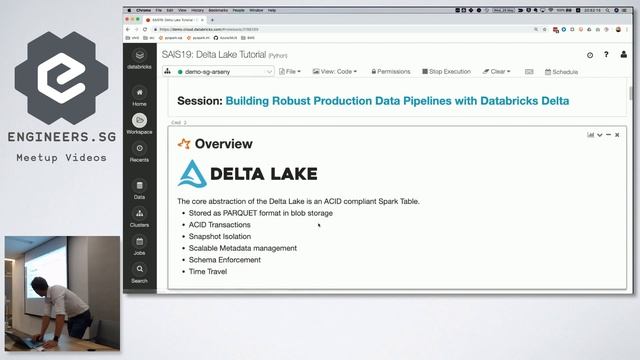Click the Overview heading
The width and height of the screenshot is (640, 360).
coord(223,144)
